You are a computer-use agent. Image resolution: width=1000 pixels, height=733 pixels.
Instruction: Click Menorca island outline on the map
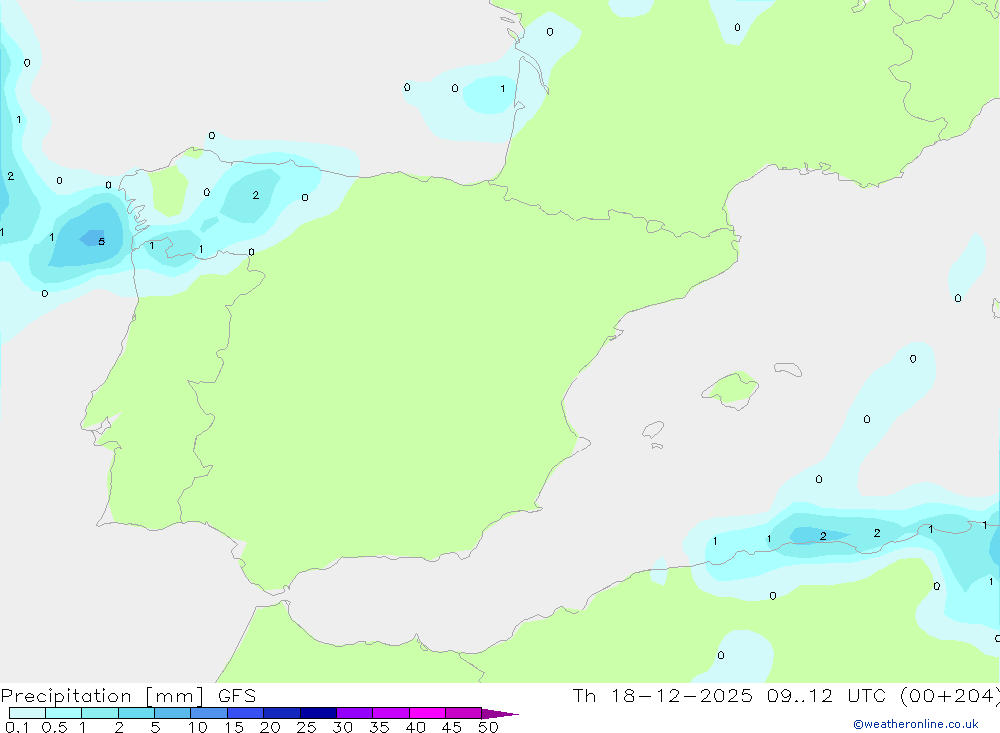tap(788, 369)
